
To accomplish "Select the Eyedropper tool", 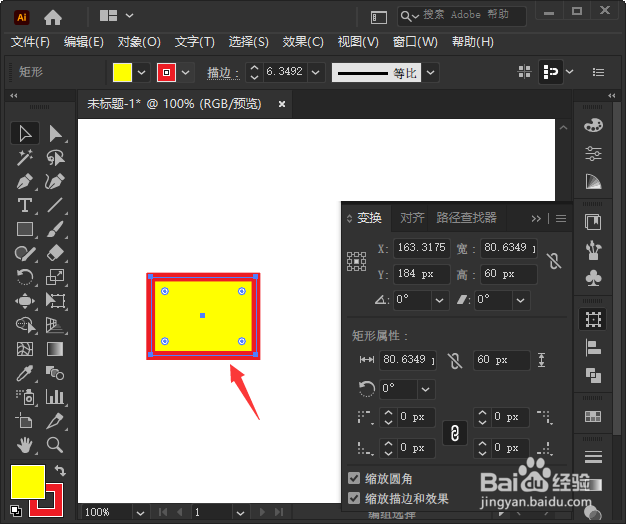I will click(25, 373).
